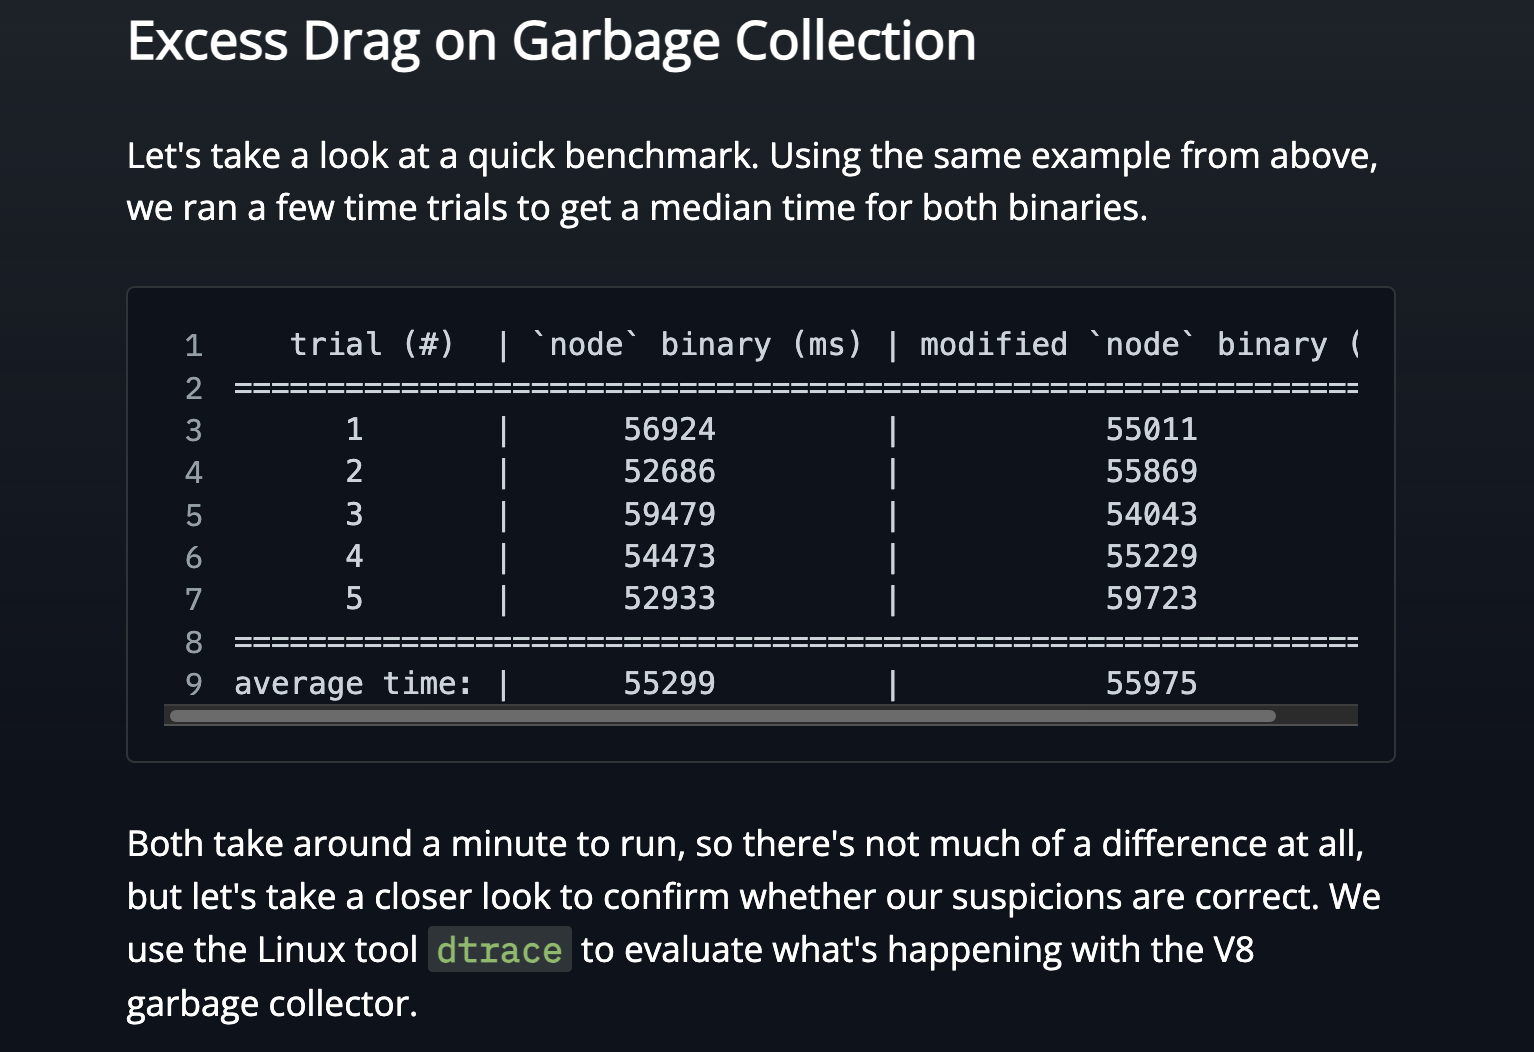The image size is (1534, 1052).
Task: Click the paragraph starting "Let's take a look"
Action: (752, 182)
